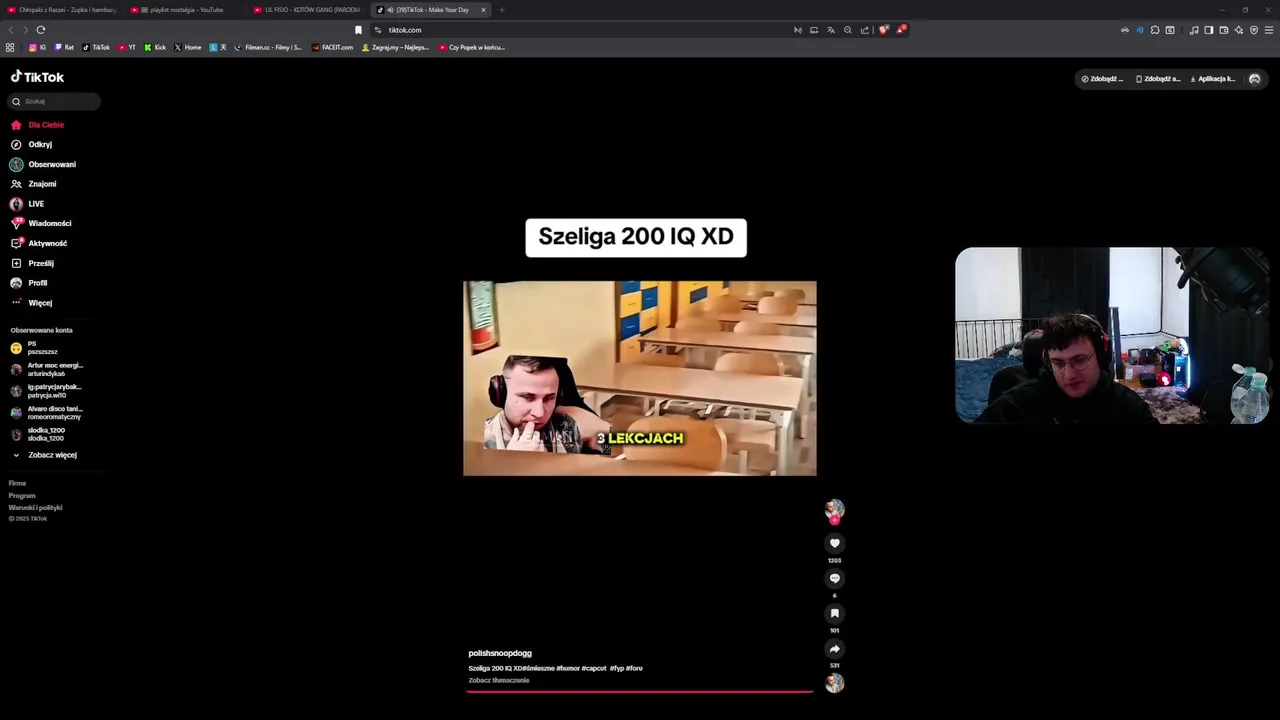The height and width of the screenshot is (720, 1280).
Task: Open the arturindyka6 followed account
Action: tap(46, 370)
